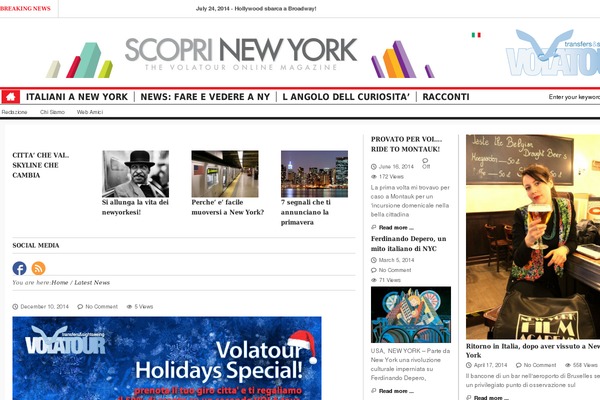600x400 pixels.
Task: Click 'No Comment' under Ritorno in Italia
Action: tap(540, 365)
